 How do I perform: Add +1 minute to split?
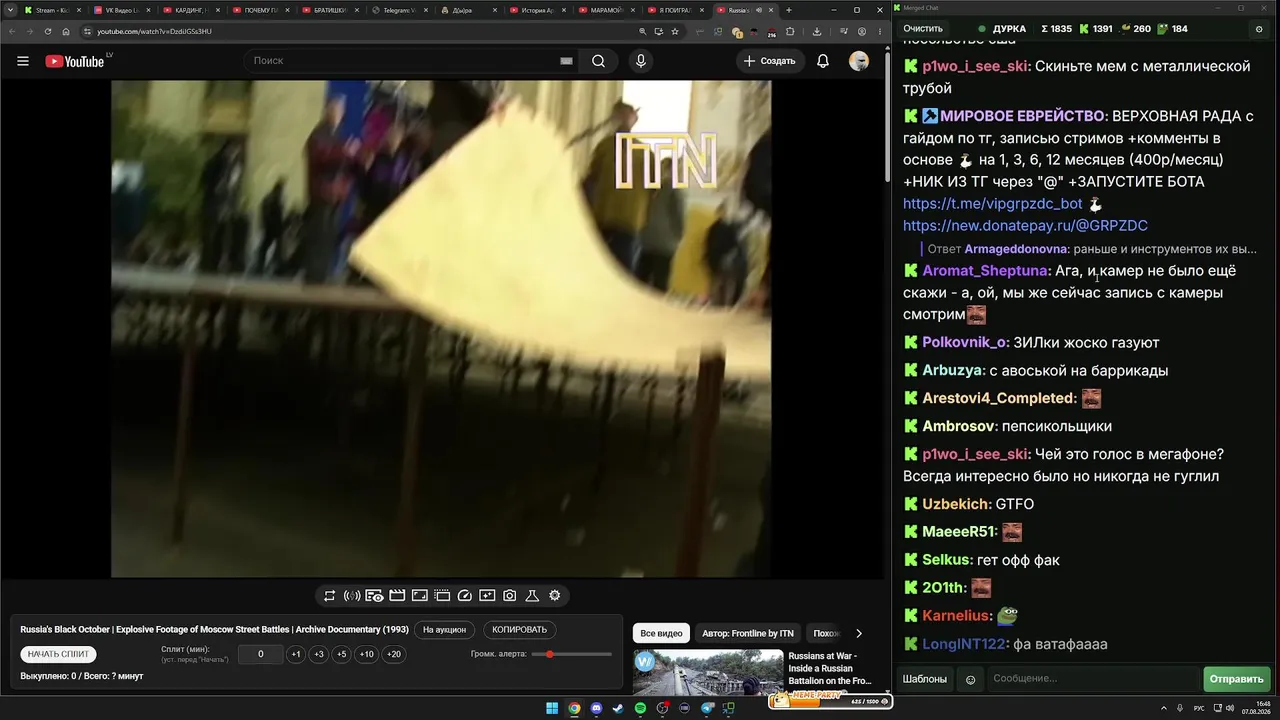click(296, 654)
